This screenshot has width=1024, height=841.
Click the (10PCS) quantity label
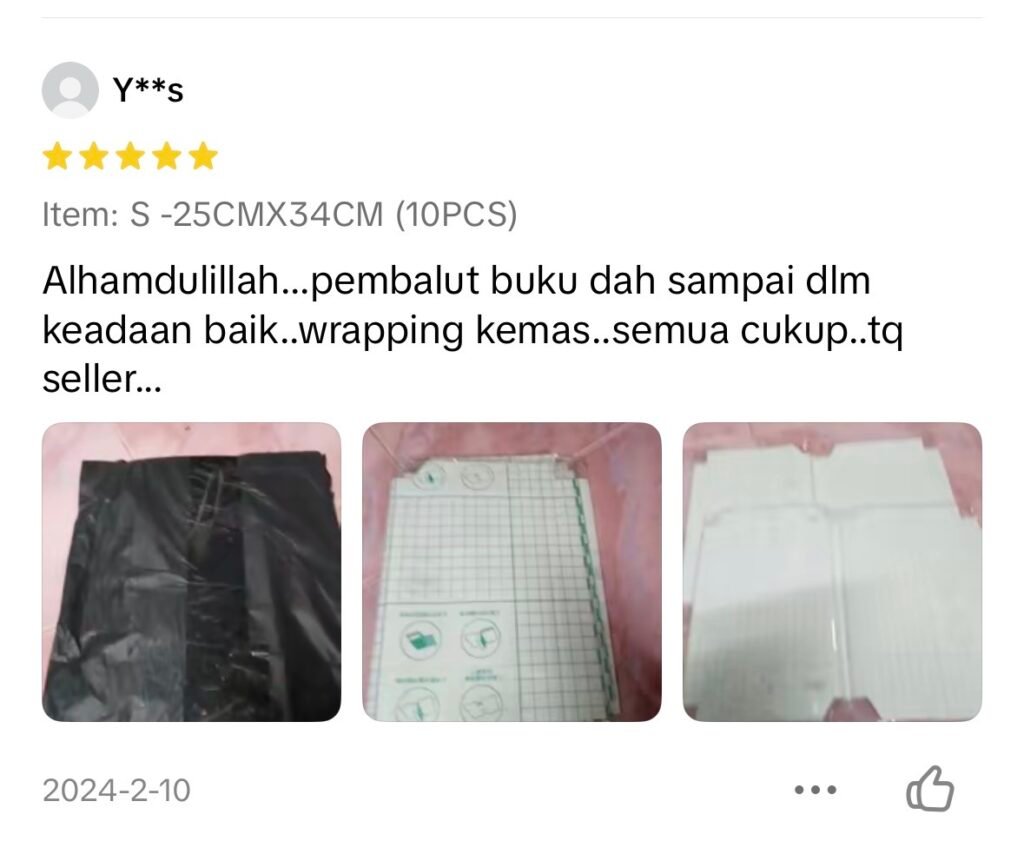pos(456,214)
